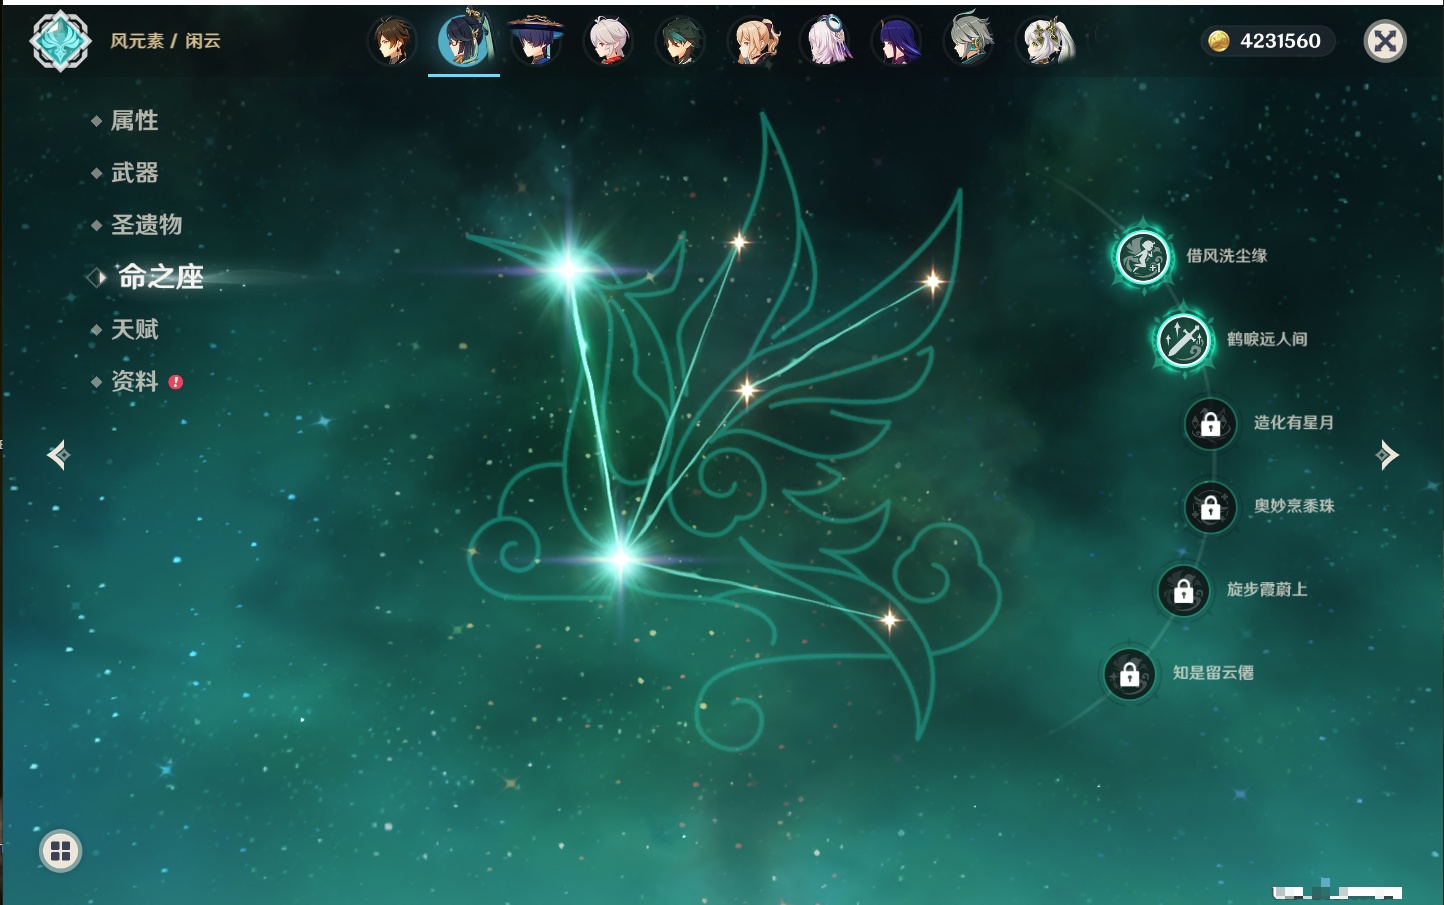Select Xianyun's highlighted avatar
Screen dimensions: 1444x905
coord(464,40)
